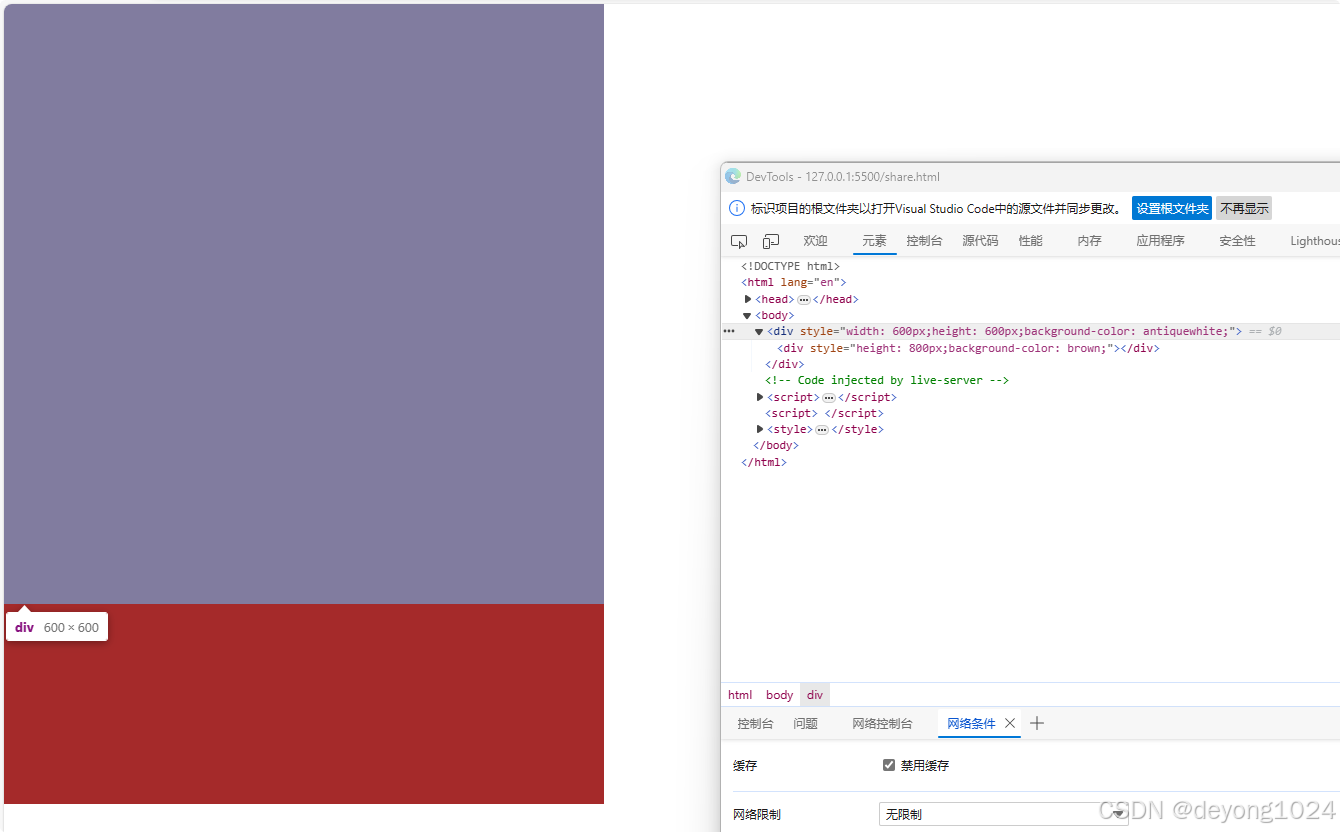Click the div 600 × 600 tooltip

click(57, 627)
